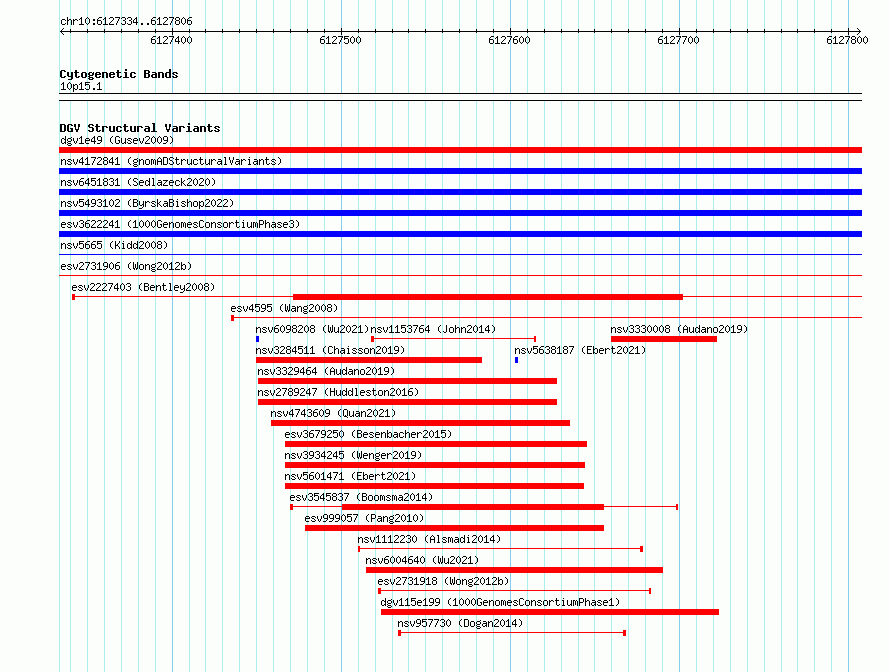The height and width of the screenshot is (672, 890).
Task: Open nsv4743609 (Quan2021) label
Action: tap(333, 413)
